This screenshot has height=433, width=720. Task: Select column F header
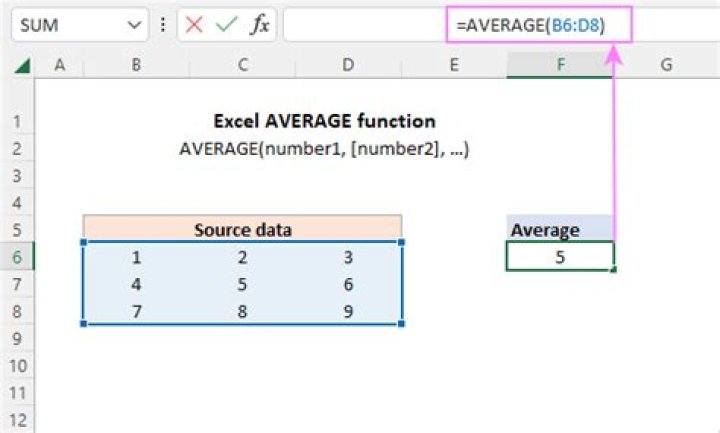[559, 65]
